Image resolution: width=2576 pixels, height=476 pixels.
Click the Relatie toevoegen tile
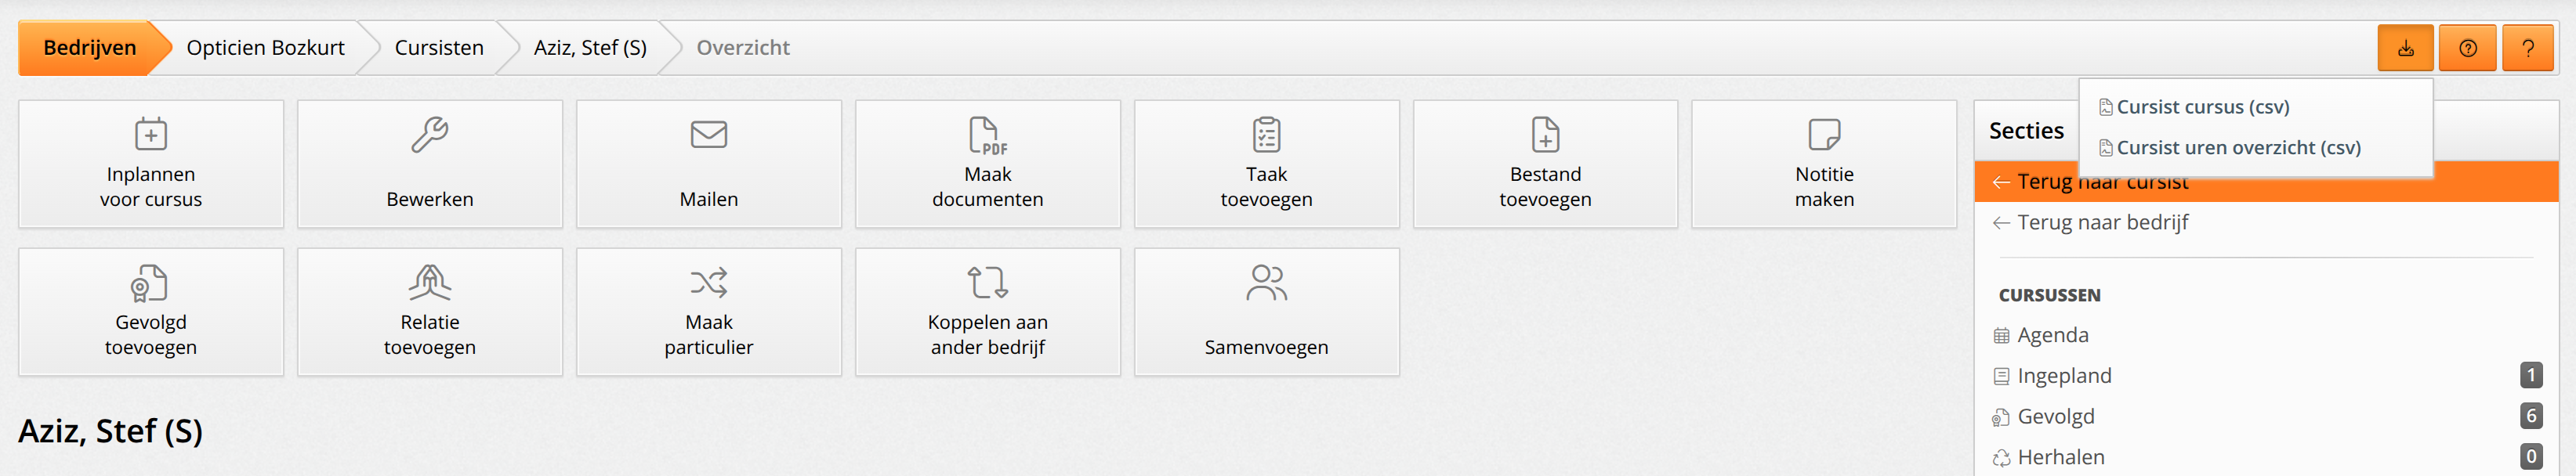pos(430,312)
